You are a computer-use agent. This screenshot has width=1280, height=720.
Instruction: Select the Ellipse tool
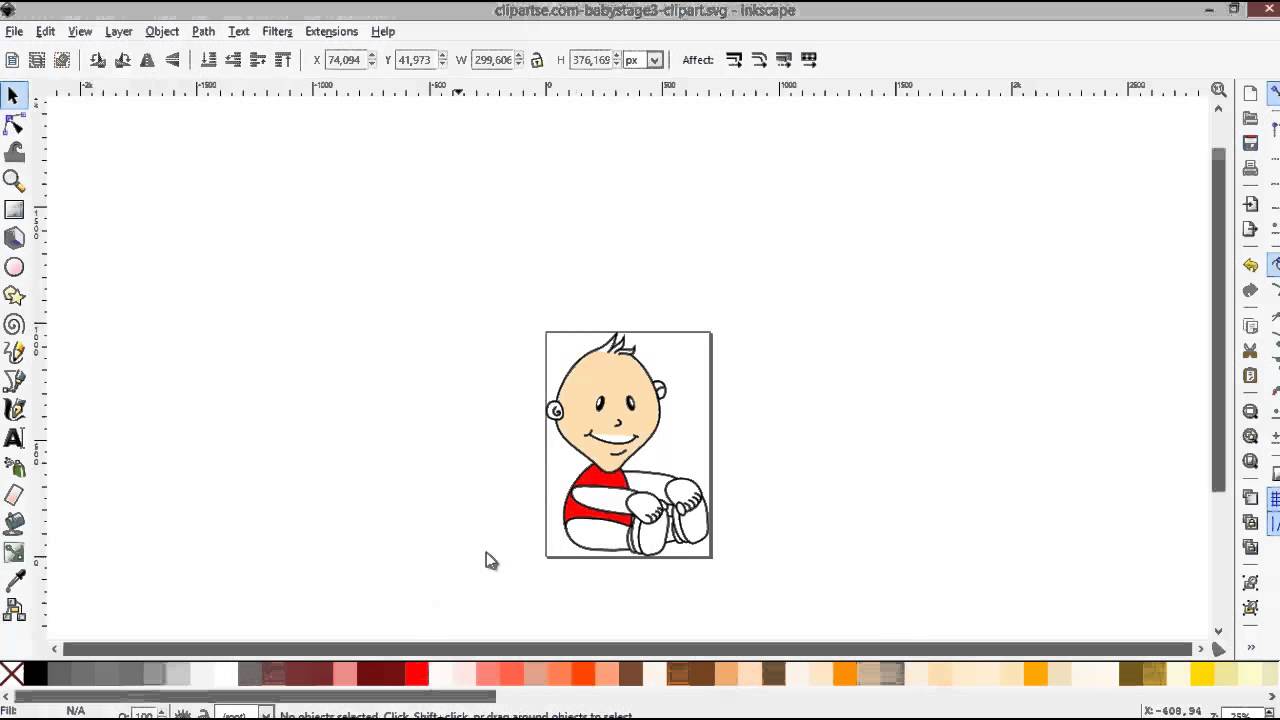click(x=14, y=266)
